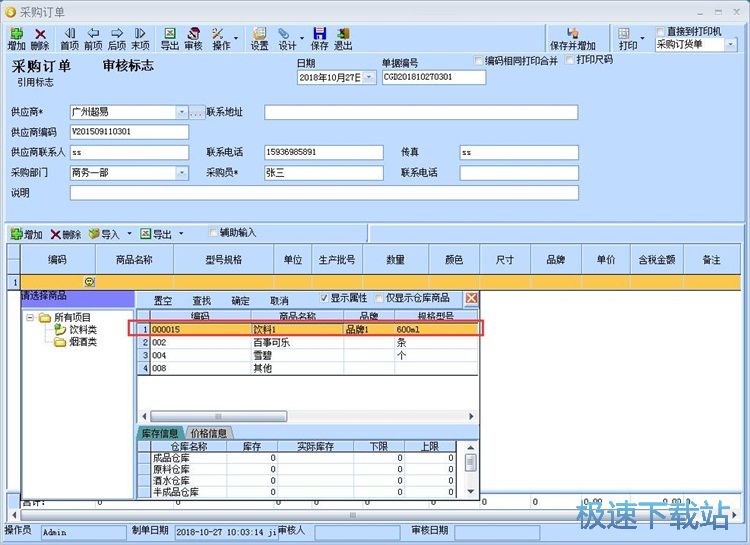The image size is (750, 545).
Task: Select product row 008 其他
Action: pyautogui.click(x=307, y=368)
